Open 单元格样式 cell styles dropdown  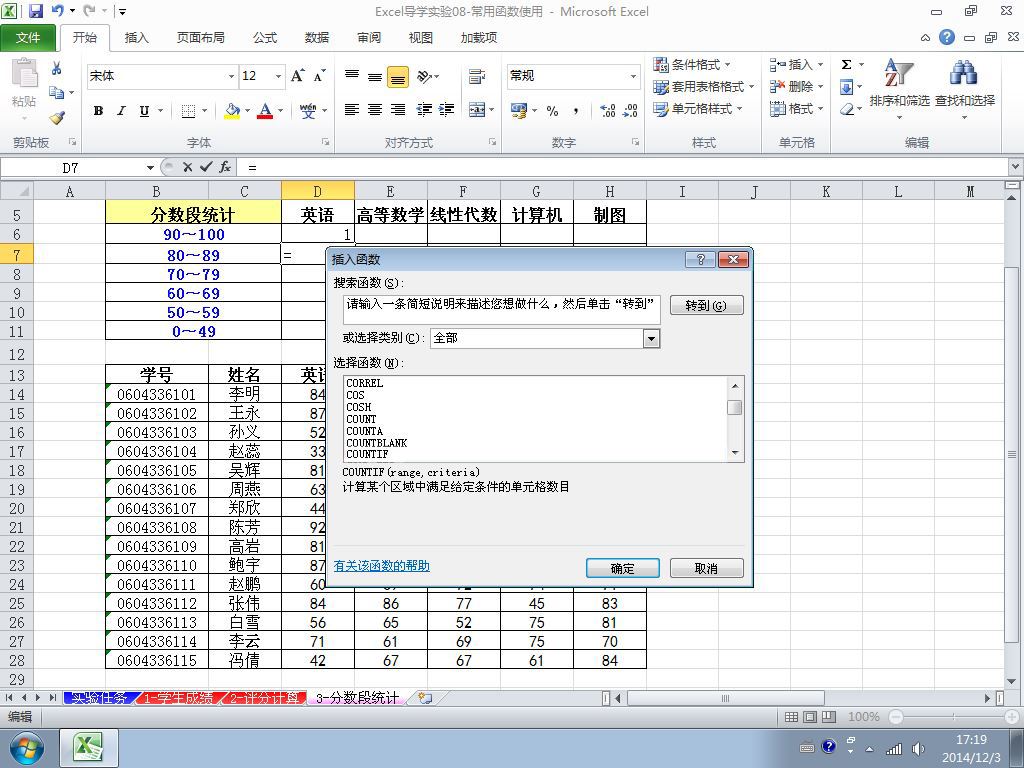697,108
